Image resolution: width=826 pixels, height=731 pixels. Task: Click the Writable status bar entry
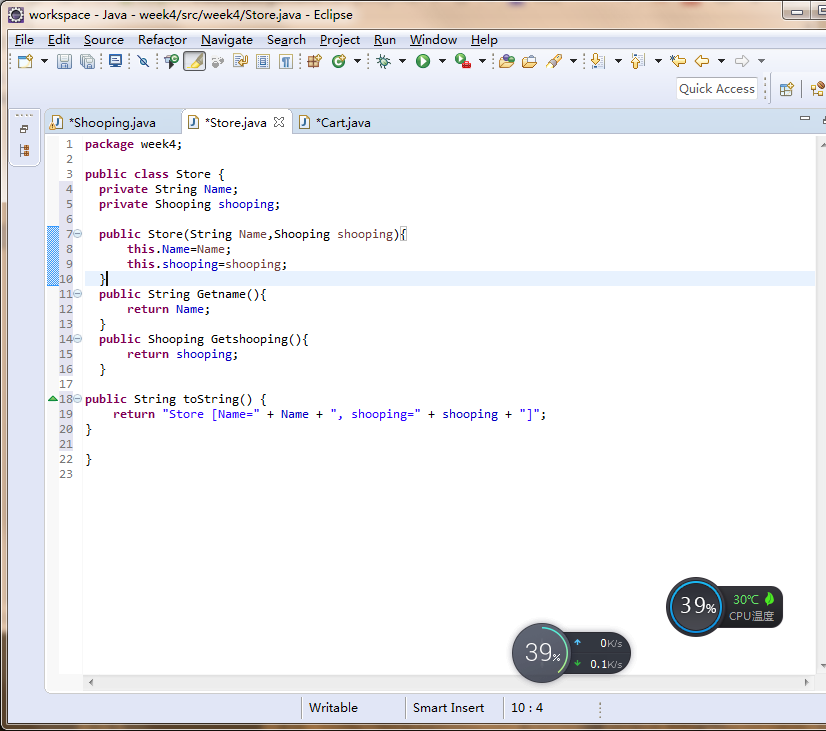(333, 708)
